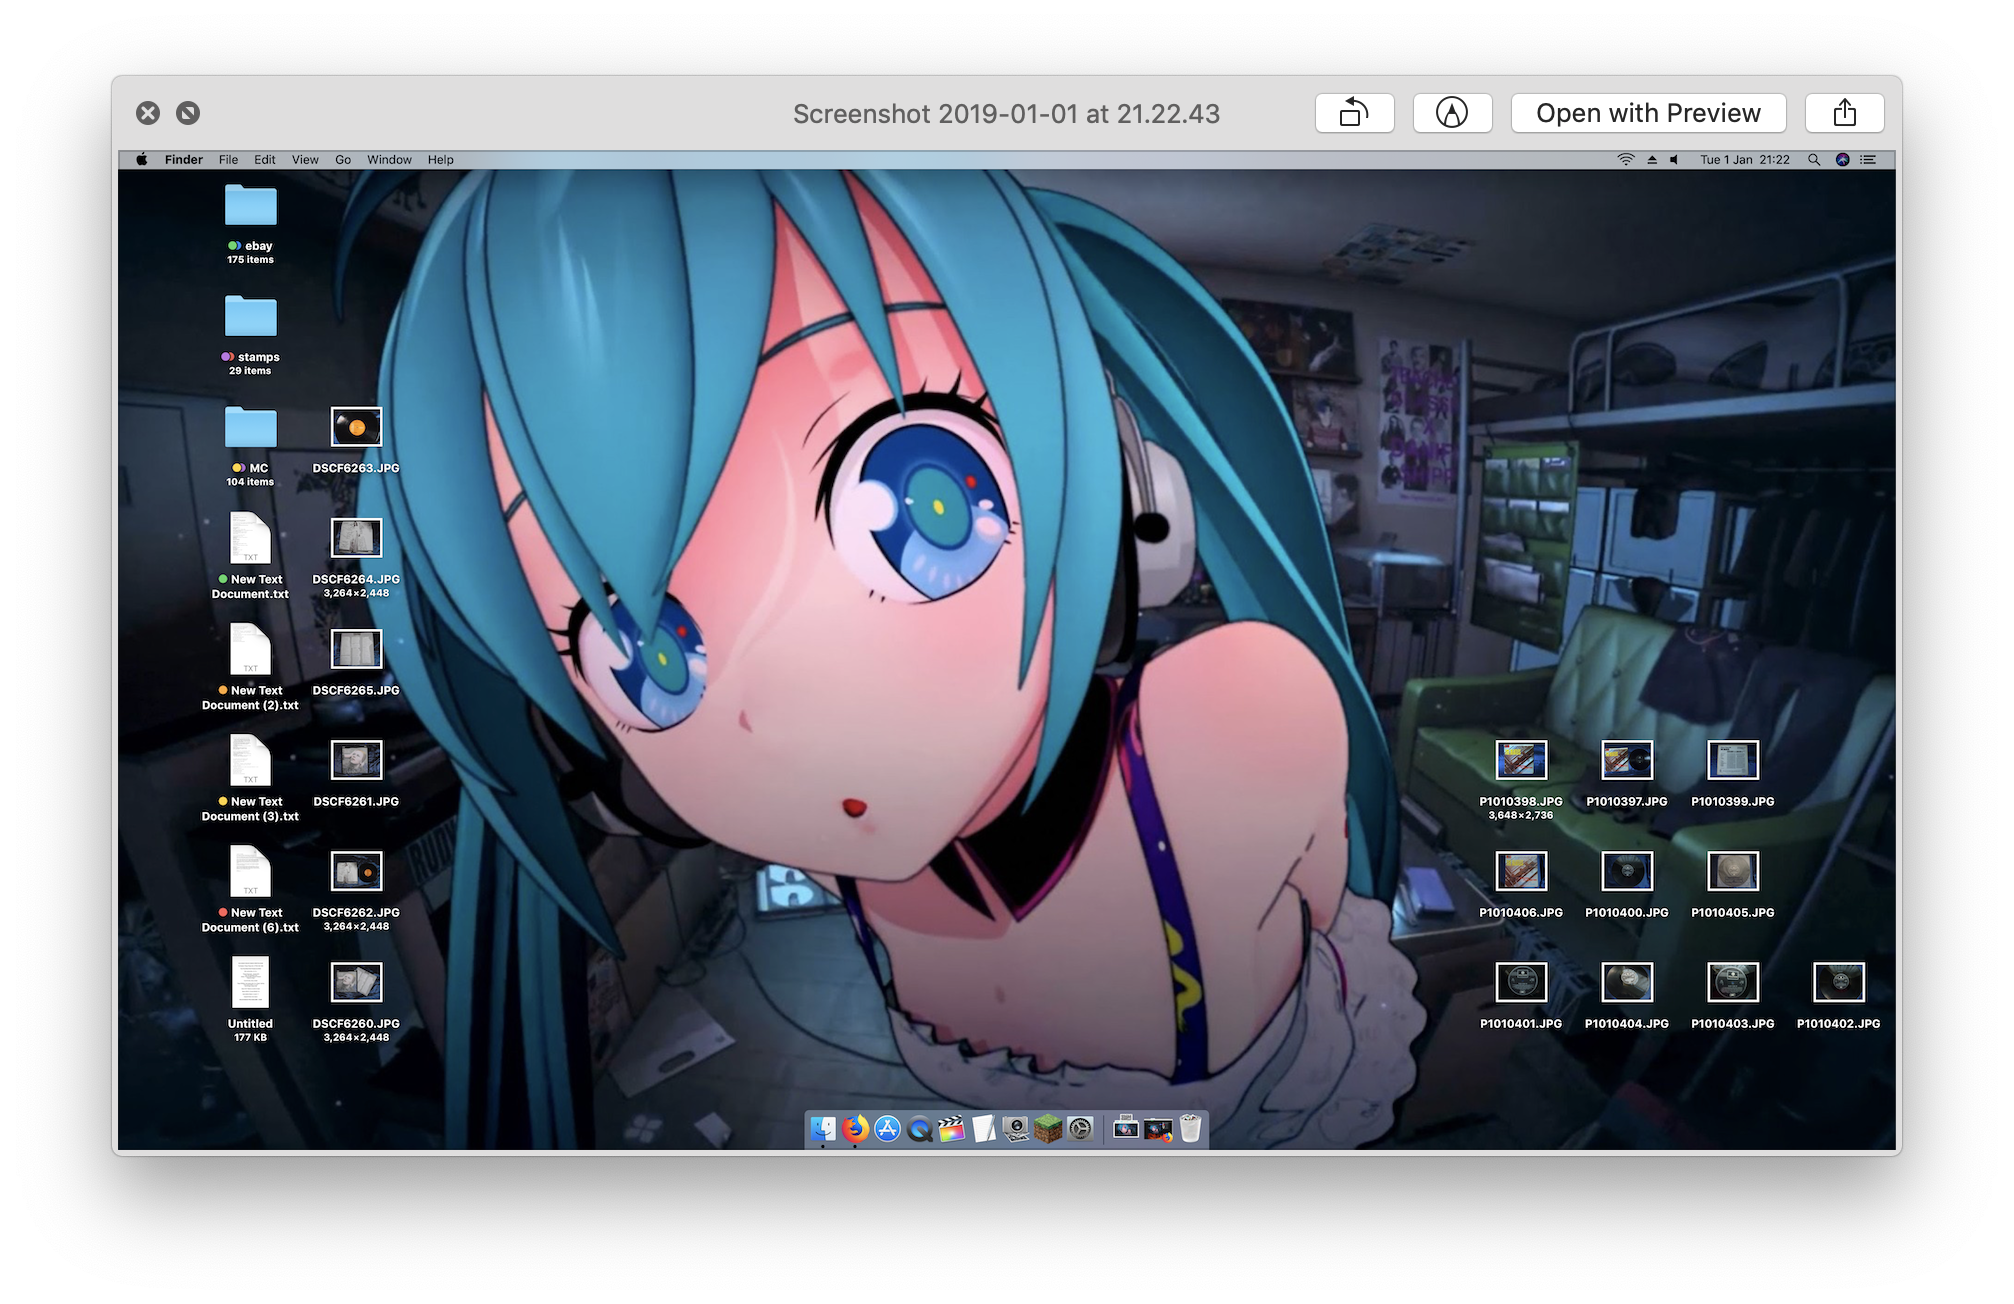Image resolution: width=2014 pixels, height=1304 pixels.
Task: Click Finder icon in the Dock
Action: click(x=823, y=1129)
